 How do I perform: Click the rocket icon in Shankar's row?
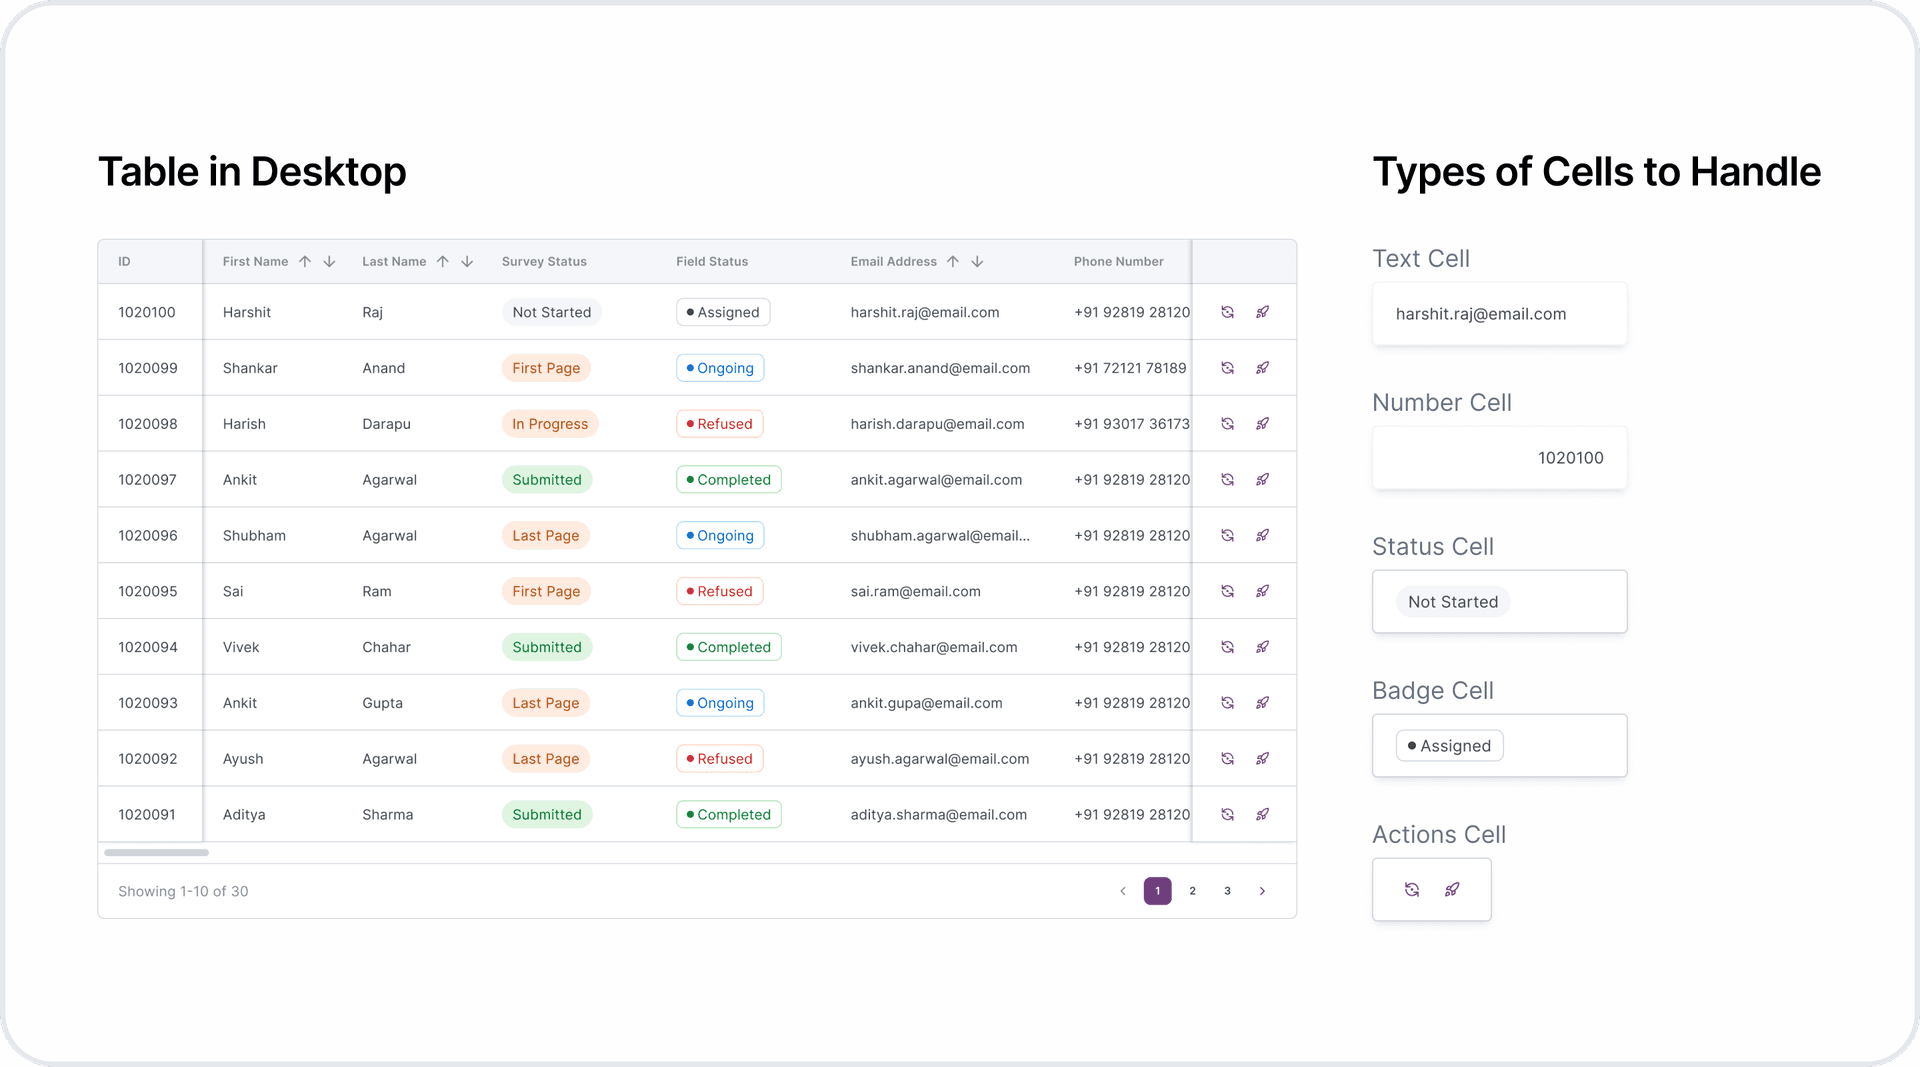click(1263, 368)
